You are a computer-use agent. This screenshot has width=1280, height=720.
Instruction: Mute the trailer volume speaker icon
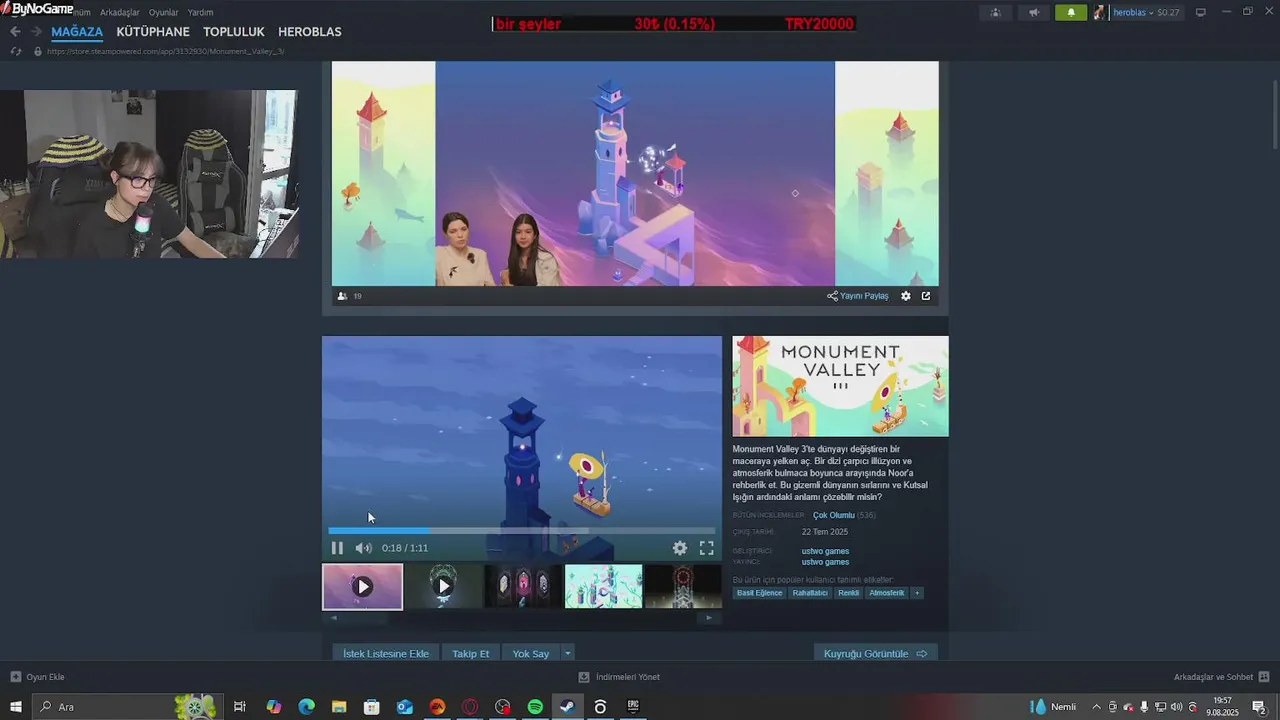click(x=363, y=548)
